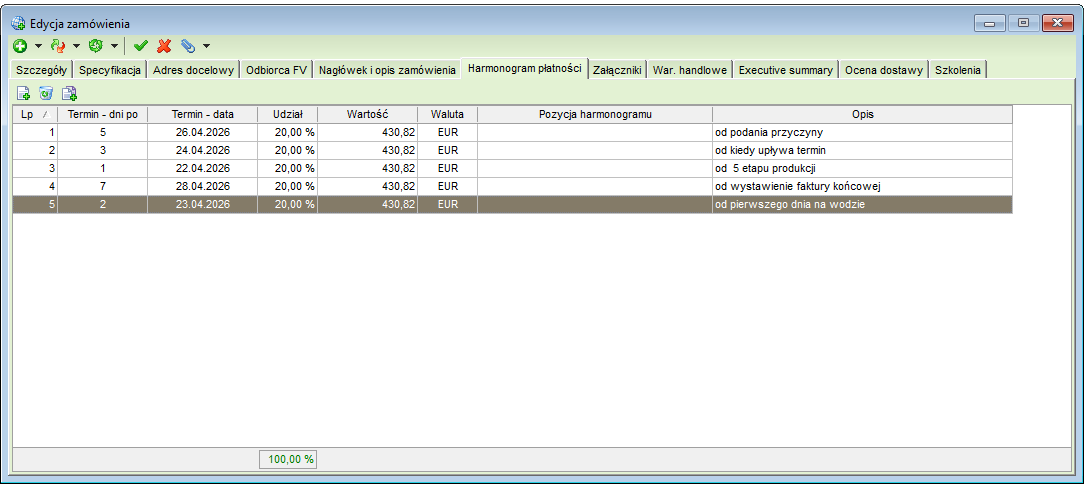Click days value 7 in row 4

pyautogui.click(x=102, y=186)
